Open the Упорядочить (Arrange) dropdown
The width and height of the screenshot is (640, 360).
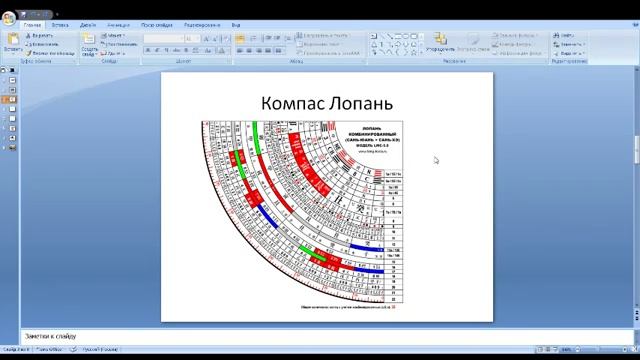[440, 43]
